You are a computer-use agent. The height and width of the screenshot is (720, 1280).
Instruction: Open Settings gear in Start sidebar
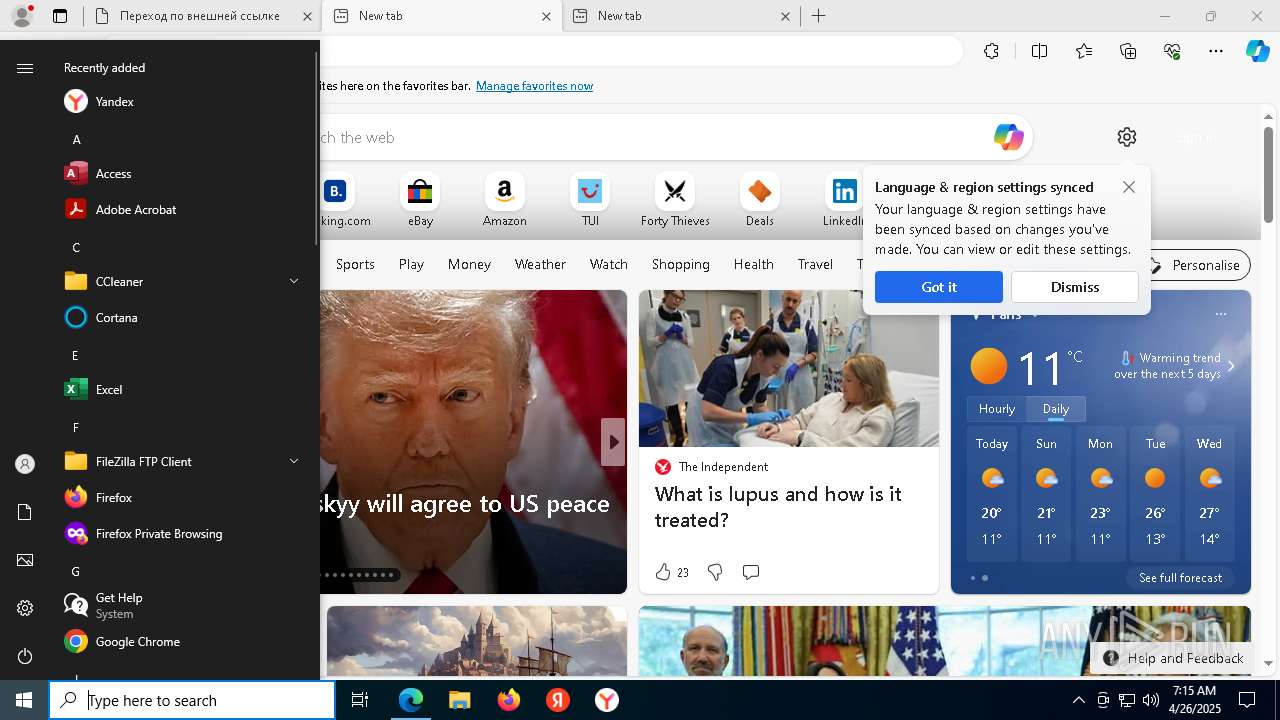click(x=25, y=608)
